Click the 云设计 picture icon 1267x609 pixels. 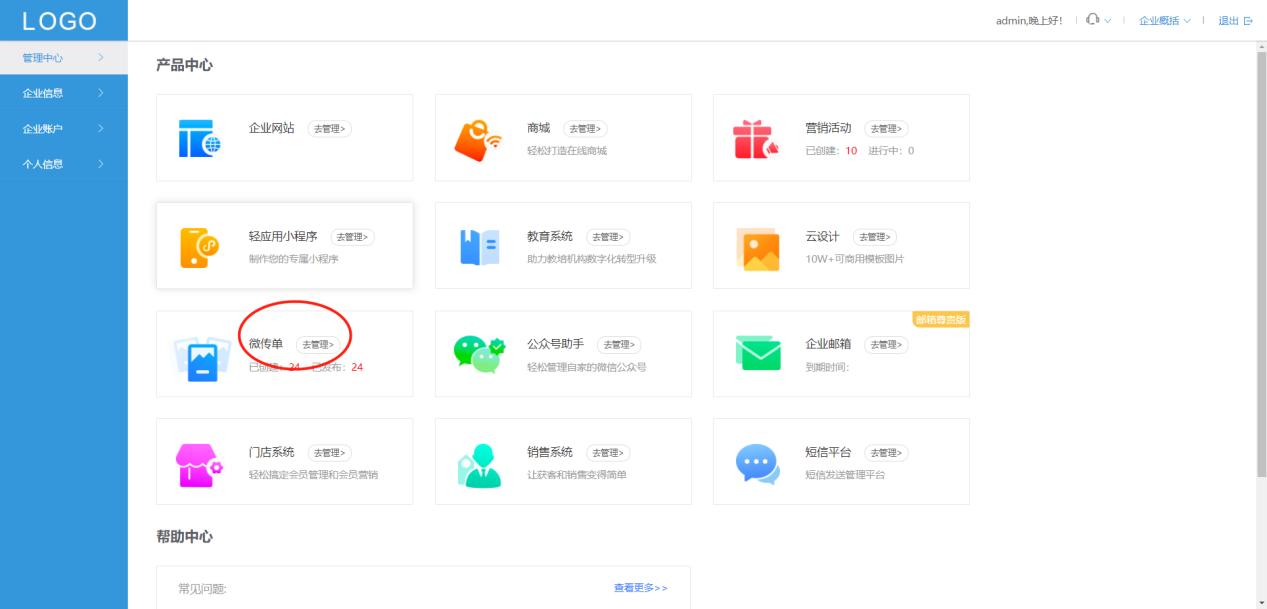point(756,245)
